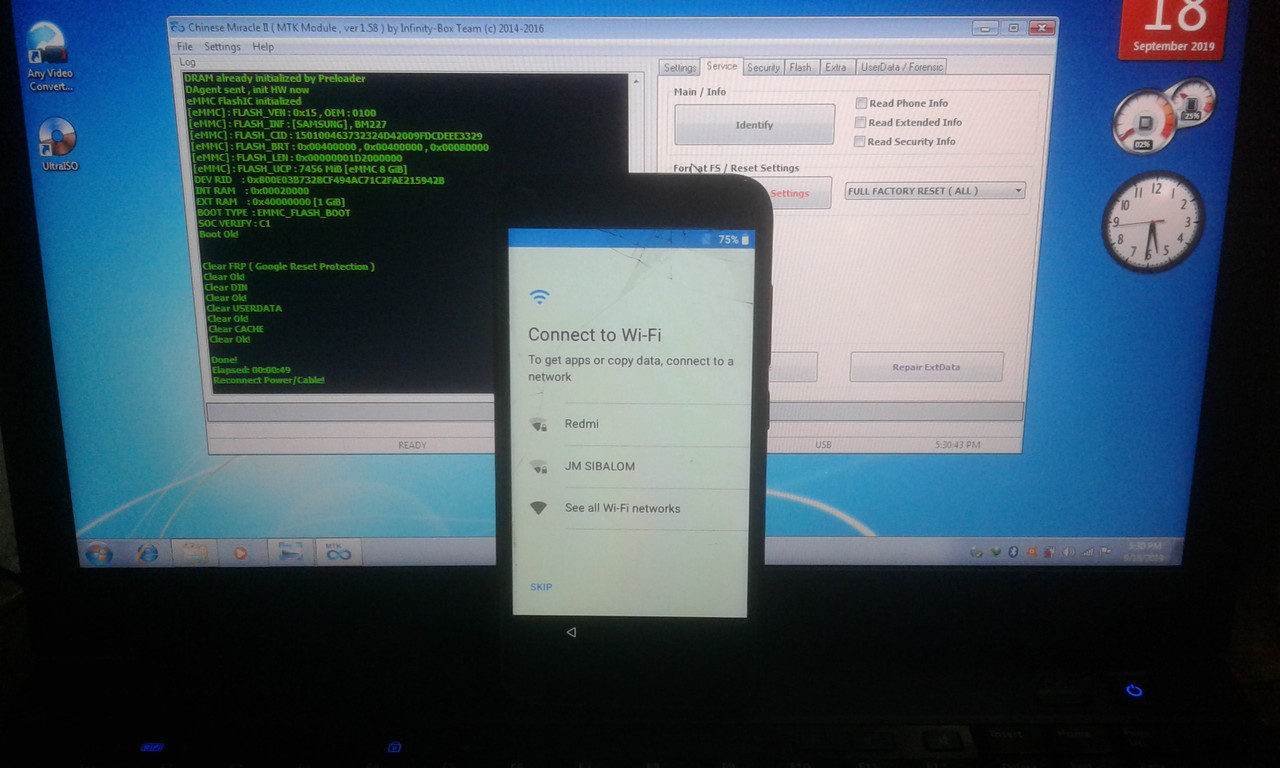Click the READY status bar text
This screenshot has width=1280, height=768.
click(x=412, y=445)
